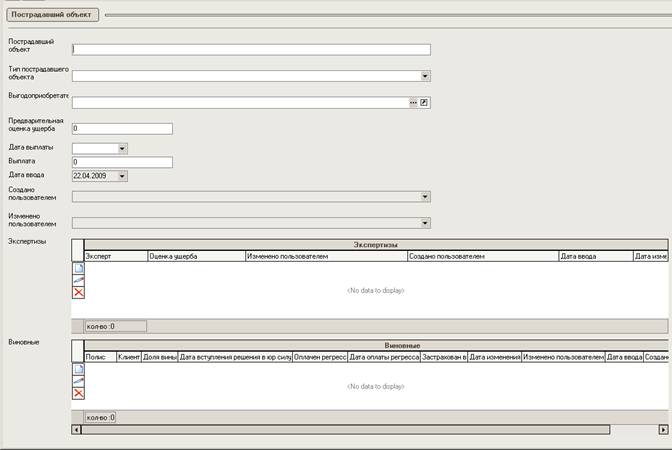Screen dimensions: 672x450
Task: Sort by Оценка ущерба column header
Action: (x=195, y=257)
